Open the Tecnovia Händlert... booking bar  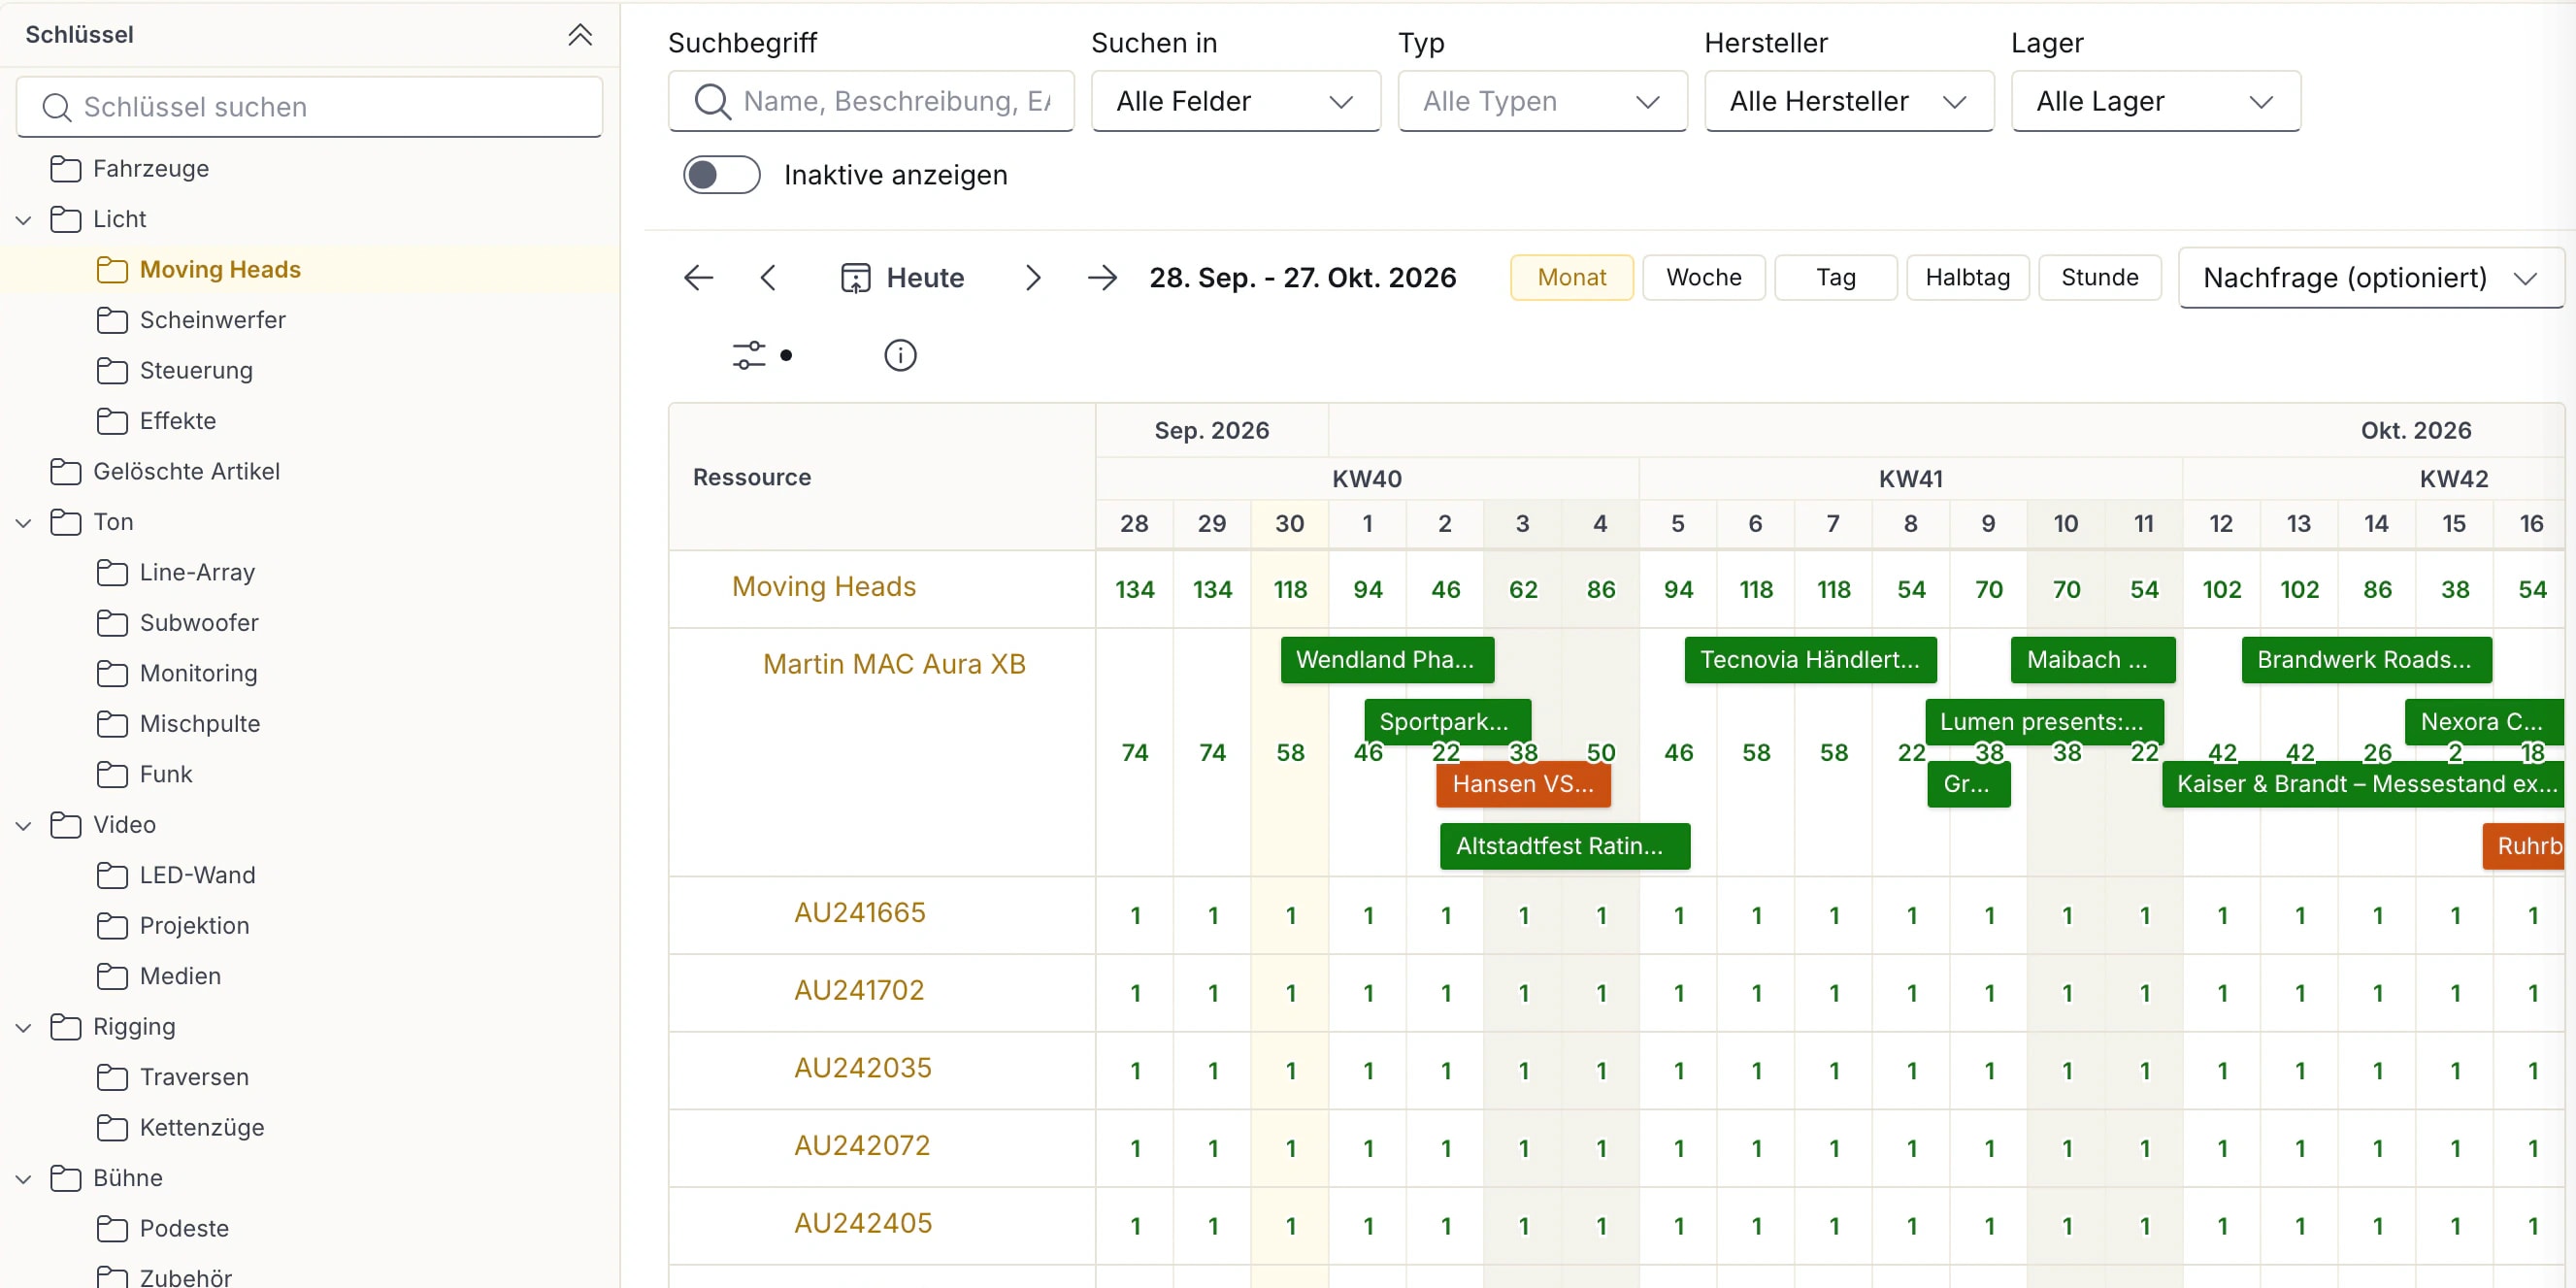[1810, 660]
